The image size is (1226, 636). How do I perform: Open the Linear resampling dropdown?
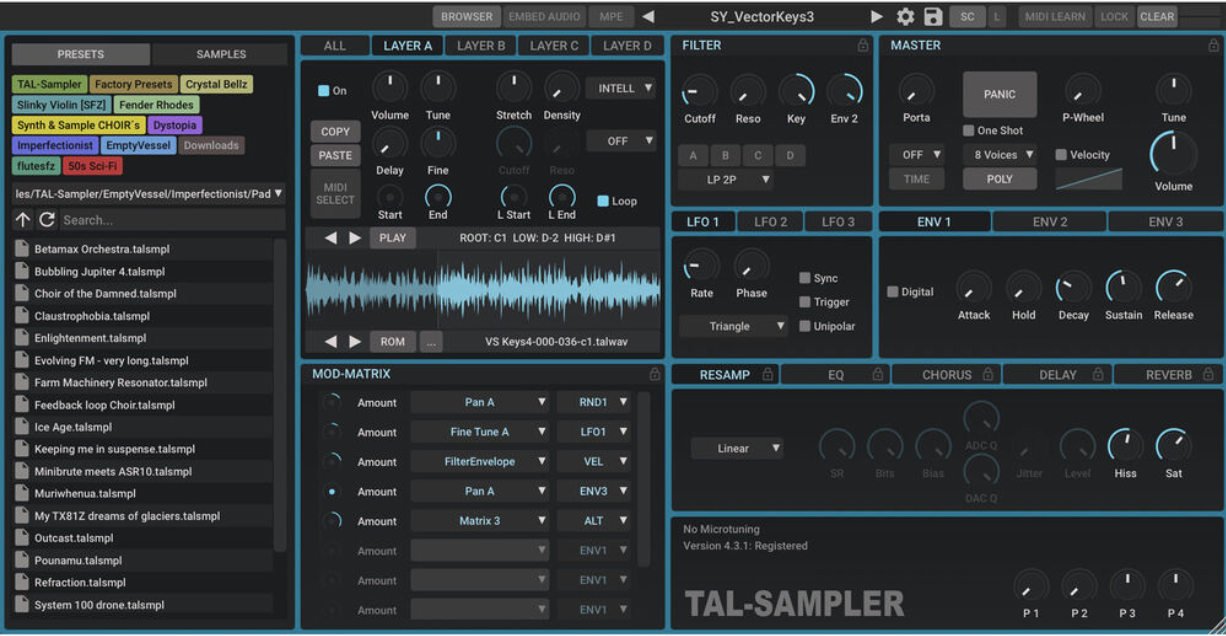pyautogui.click(x=738, y=449)
